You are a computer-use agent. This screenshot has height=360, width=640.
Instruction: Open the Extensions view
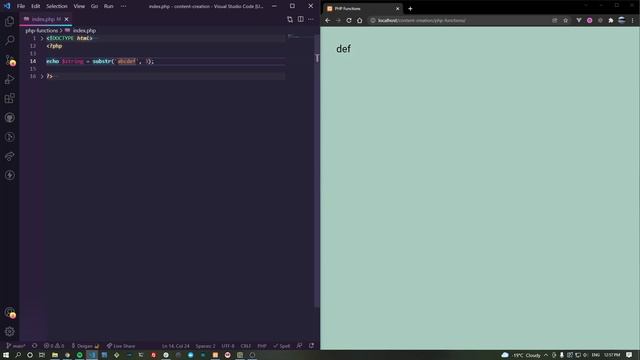point(9,98)
